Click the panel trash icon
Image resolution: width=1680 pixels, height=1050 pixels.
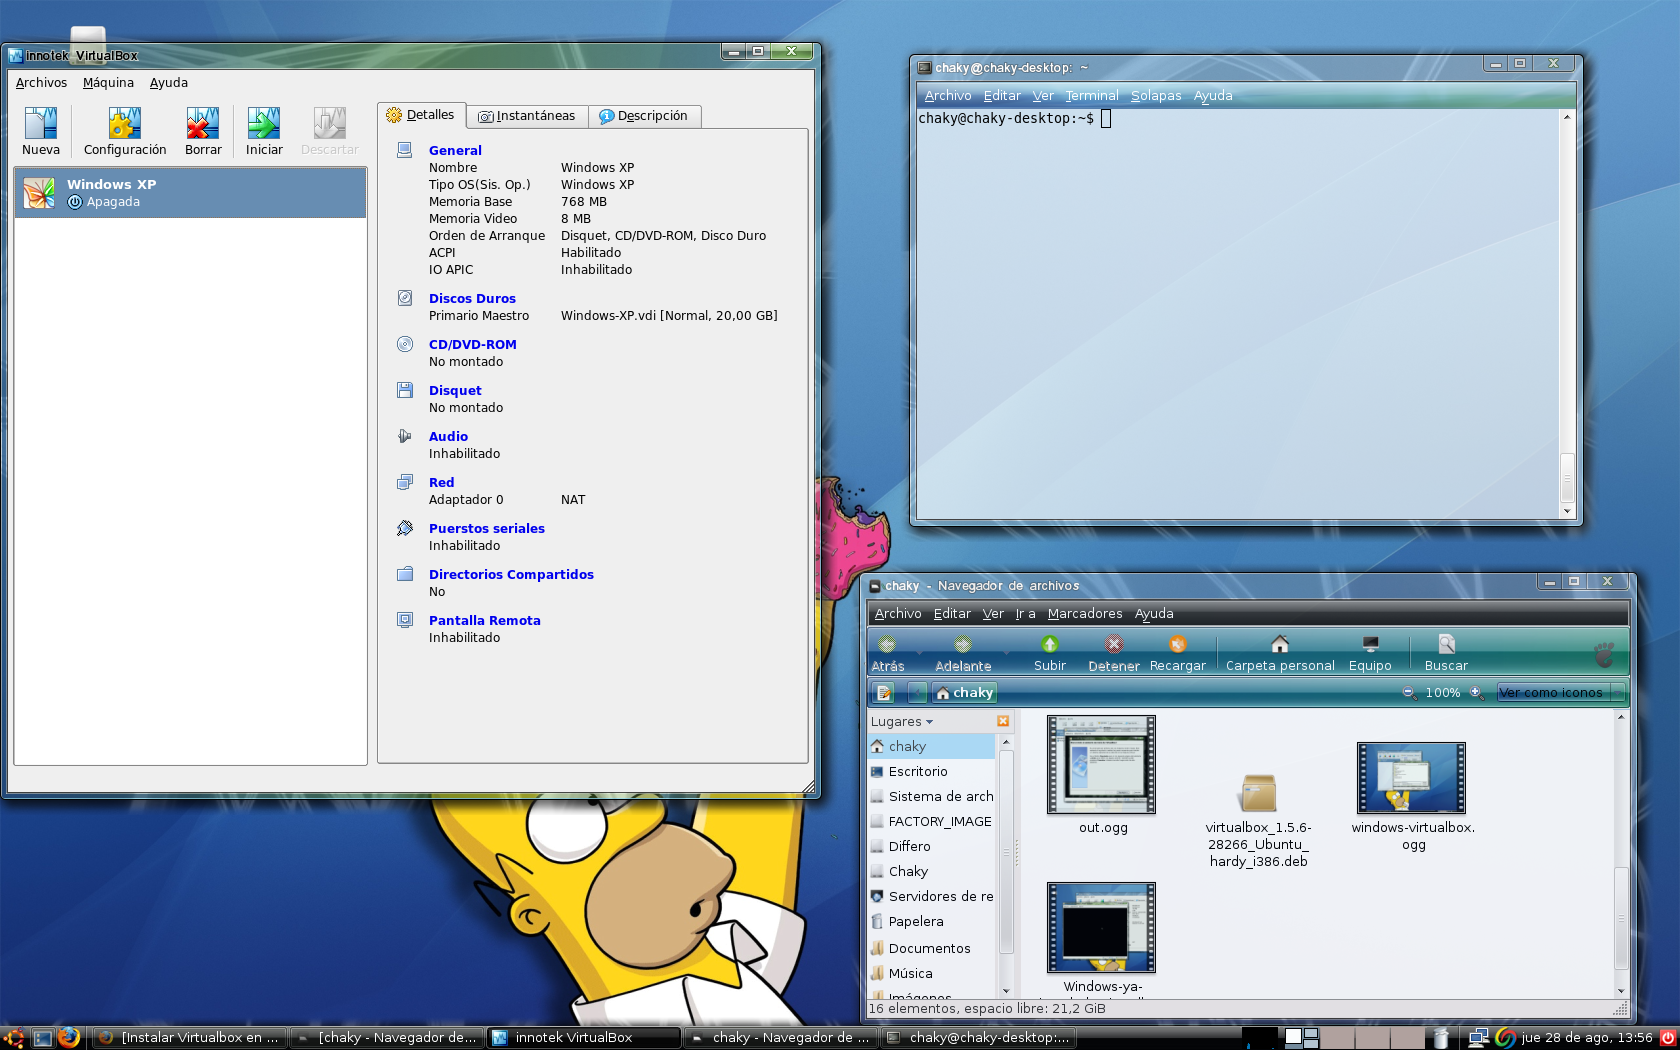tap(1441, 1038)
